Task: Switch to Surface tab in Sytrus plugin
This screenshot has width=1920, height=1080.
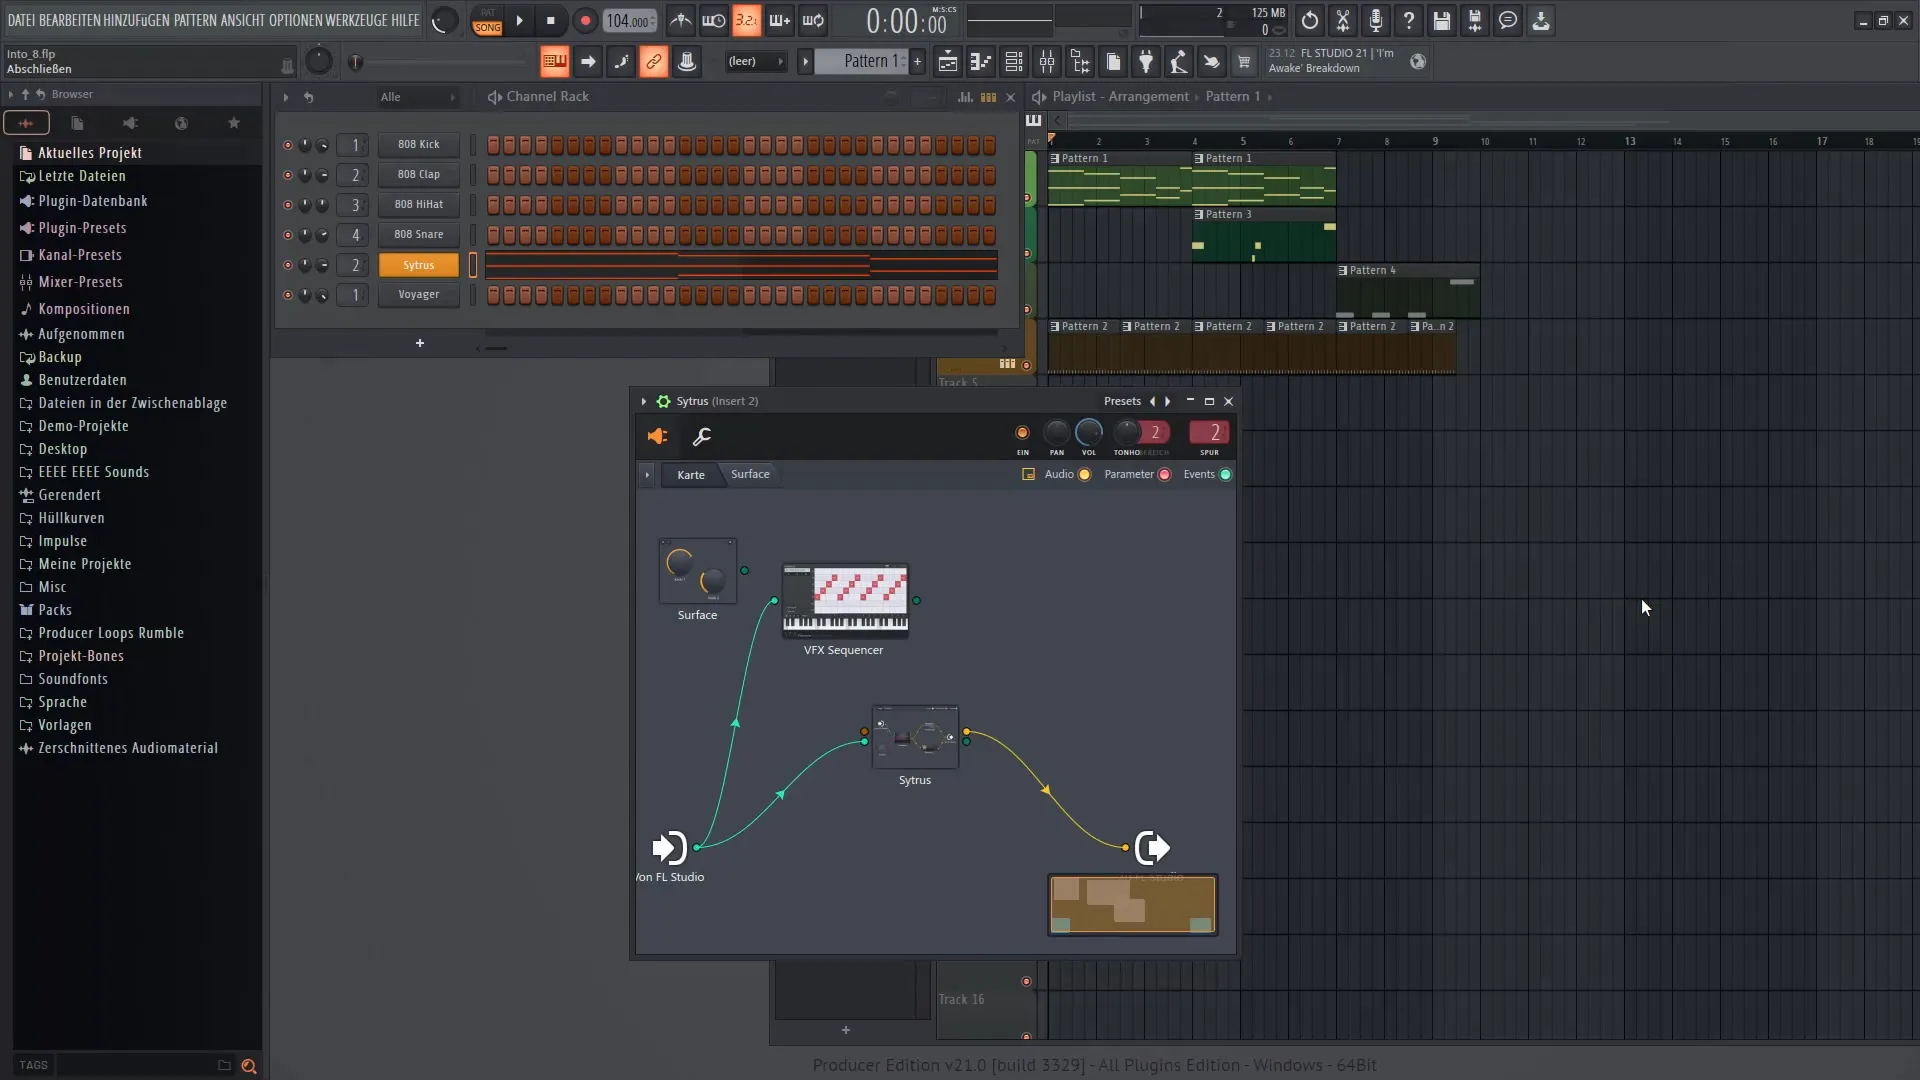Action: click(x=749, y=473)
